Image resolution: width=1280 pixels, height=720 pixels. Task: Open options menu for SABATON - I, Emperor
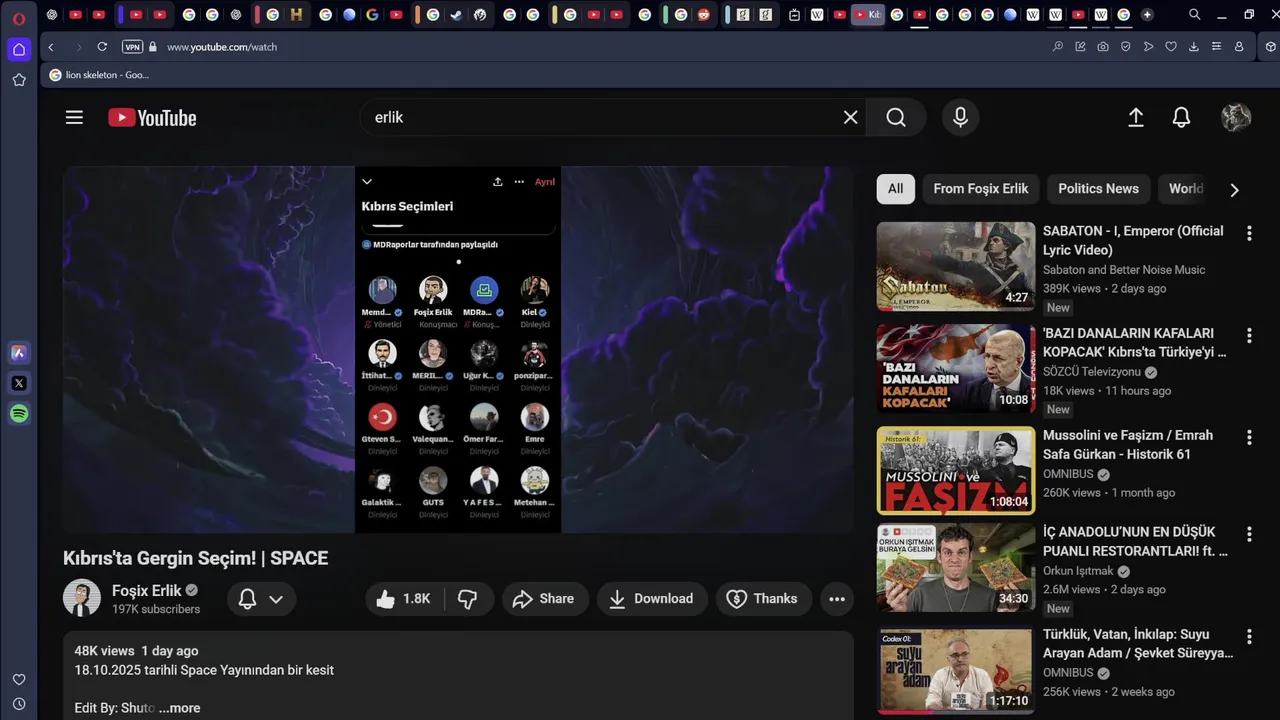point(1249,233)
